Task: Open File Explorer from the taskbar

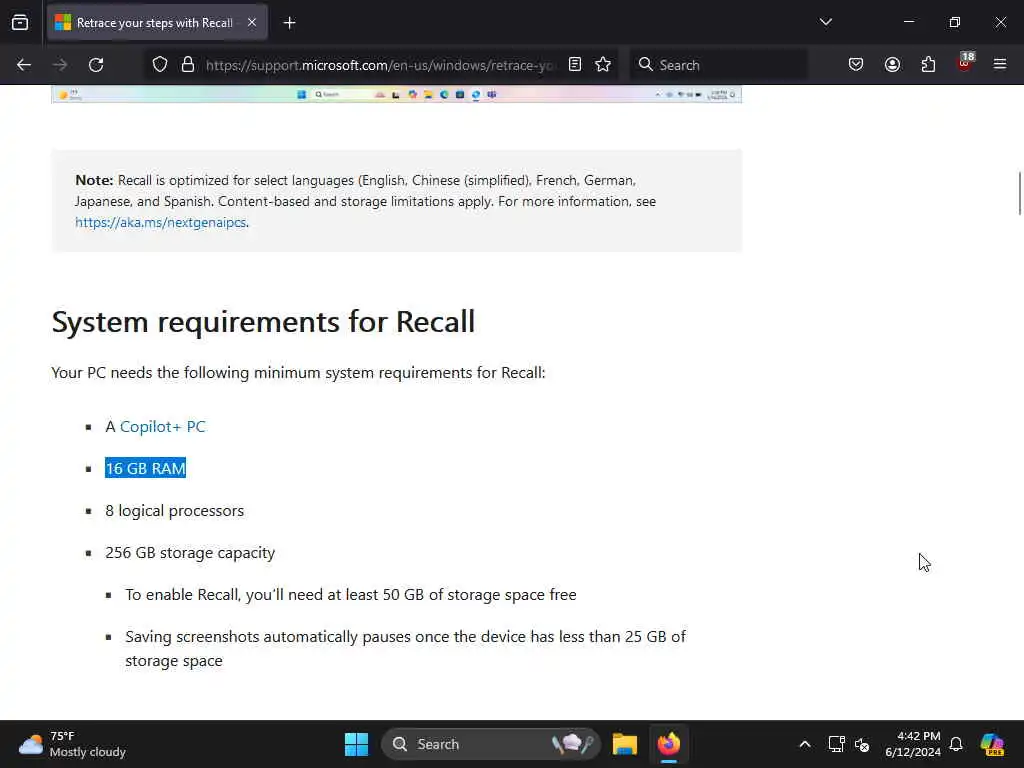Action: tap(624, 744)
